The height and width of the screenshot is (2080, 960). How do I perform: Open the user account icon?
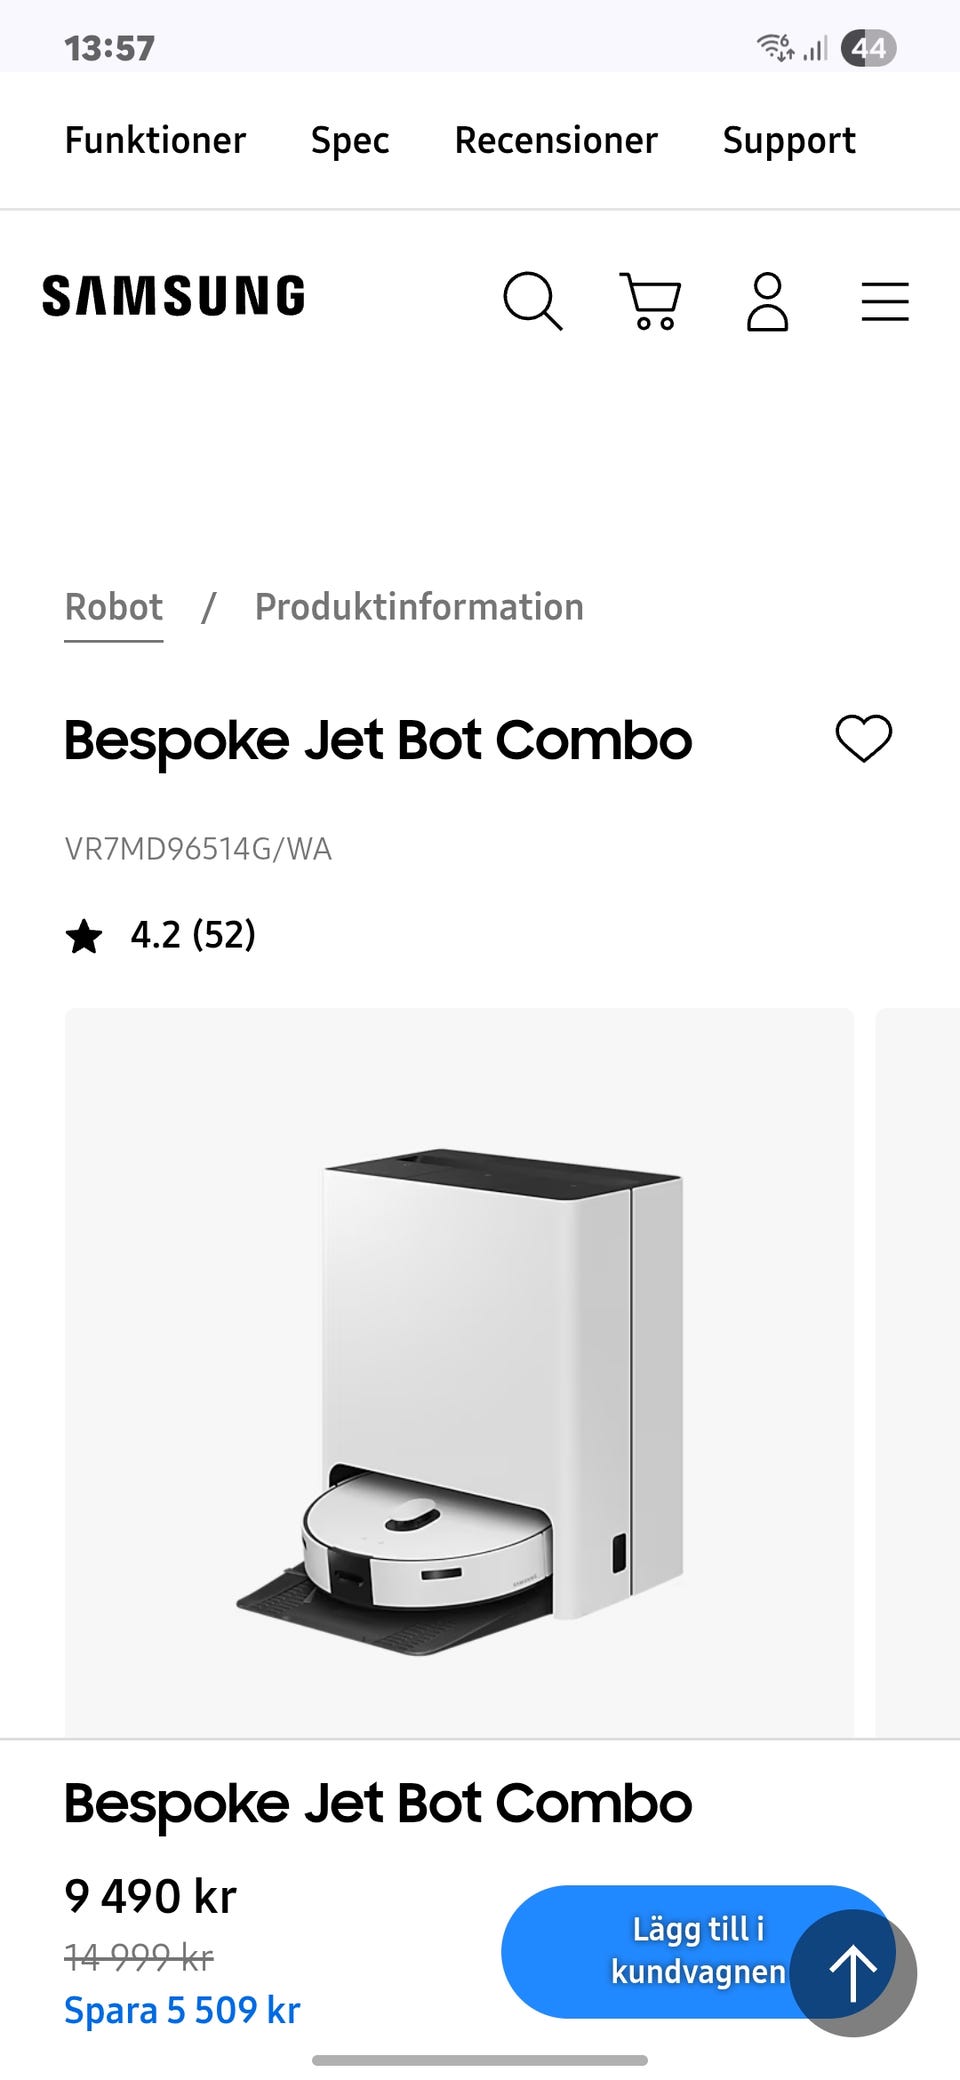pyautogui.click(x=767, y=301)
